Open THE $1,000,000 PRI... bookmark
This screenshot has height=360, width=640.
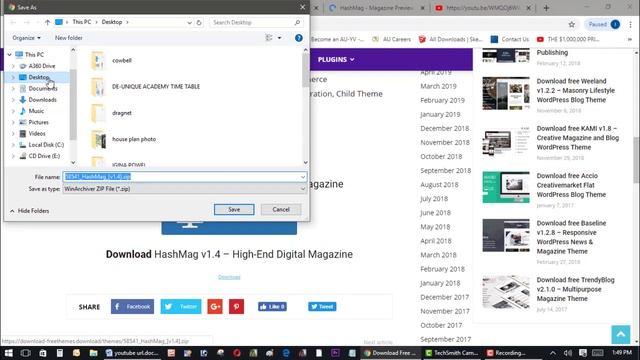click(568, 39)
